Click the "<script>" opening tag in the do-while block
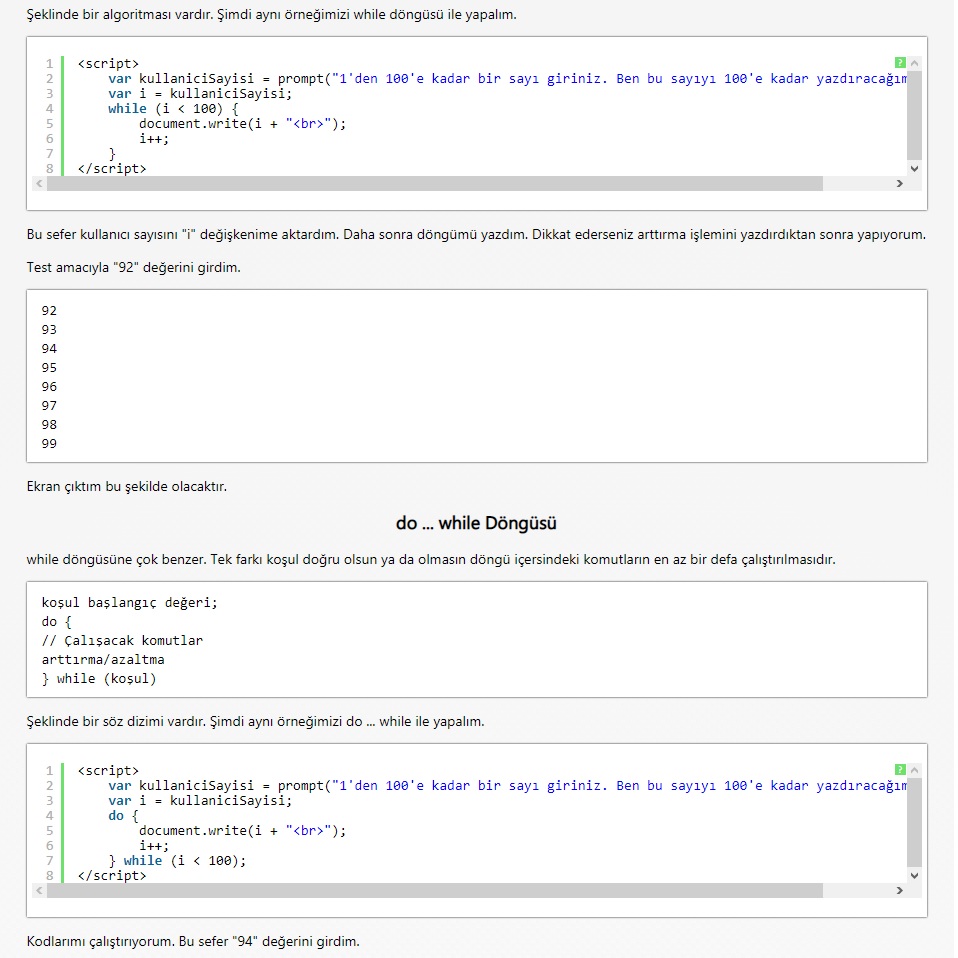Image resolution: width=958 pixels, height=958 pixels. click(108, 770)
